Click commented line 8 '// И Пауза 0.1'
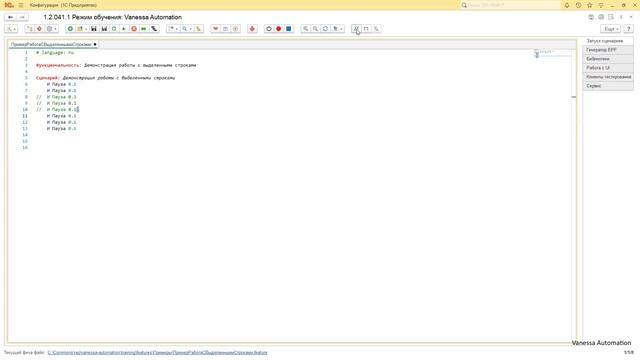 pos(56,97)
